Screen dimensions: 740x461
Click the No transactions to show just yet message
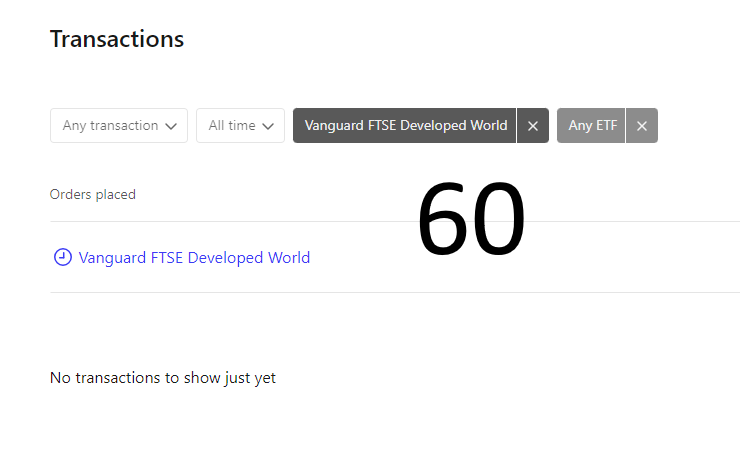[x=163, y=378]
